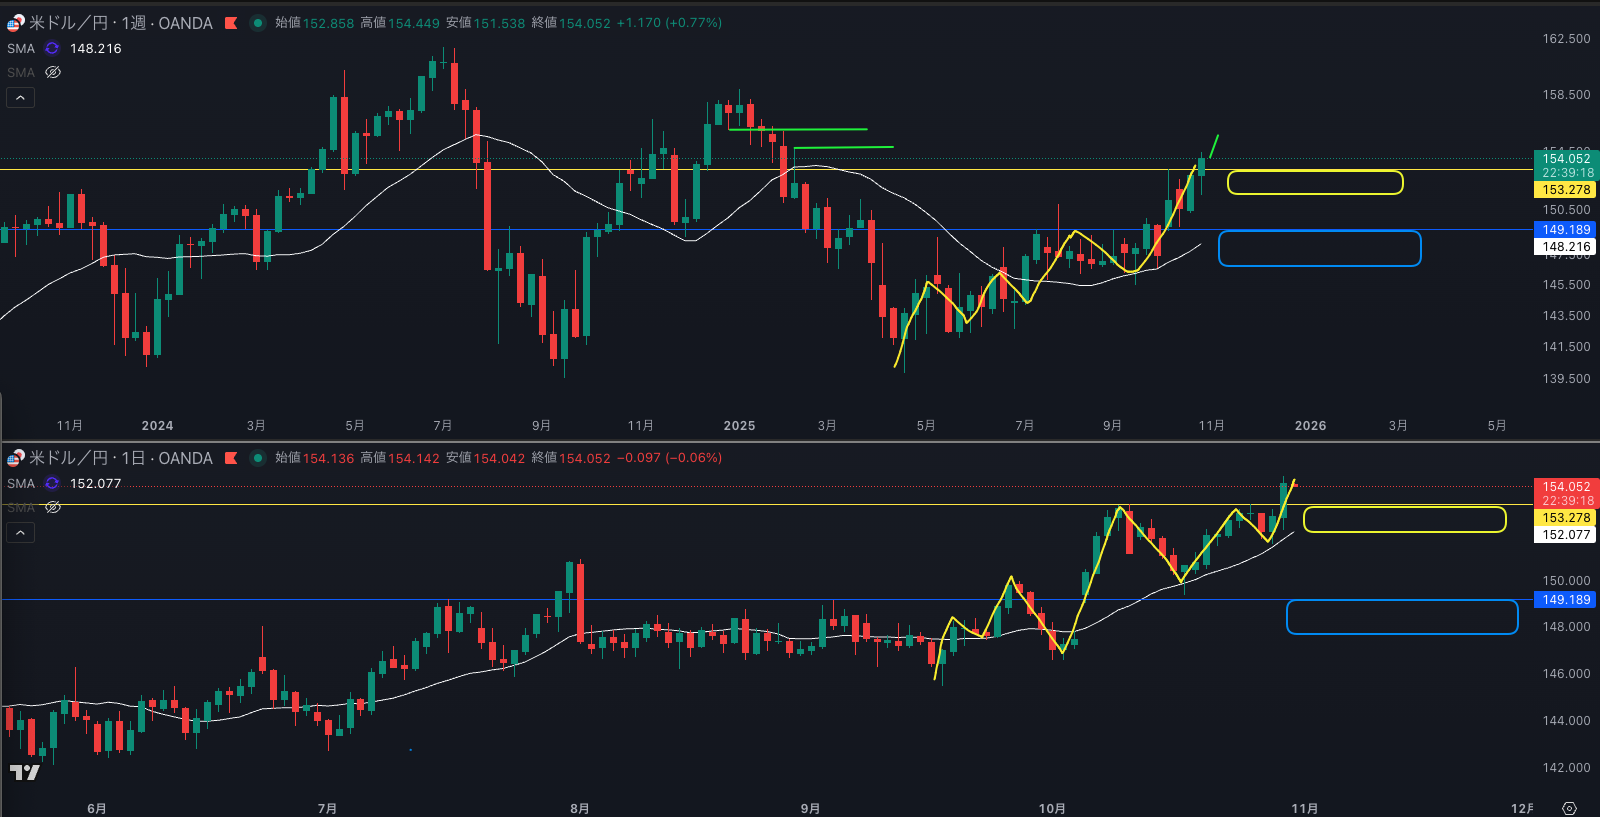Show the hidden SMA on the daily chart
The height and width of the screenshot is (817, 1600).
[53, 507]
